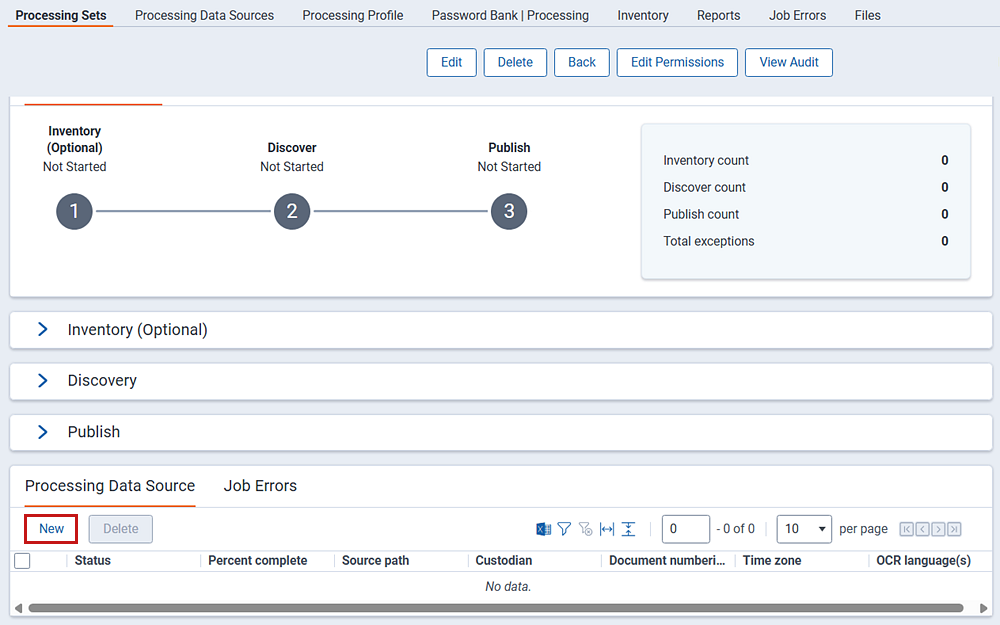Image resolution: width=1000 pixels, height=625 pixels.
Task: Click the Edit Permissions button
Action: point(677,62)
